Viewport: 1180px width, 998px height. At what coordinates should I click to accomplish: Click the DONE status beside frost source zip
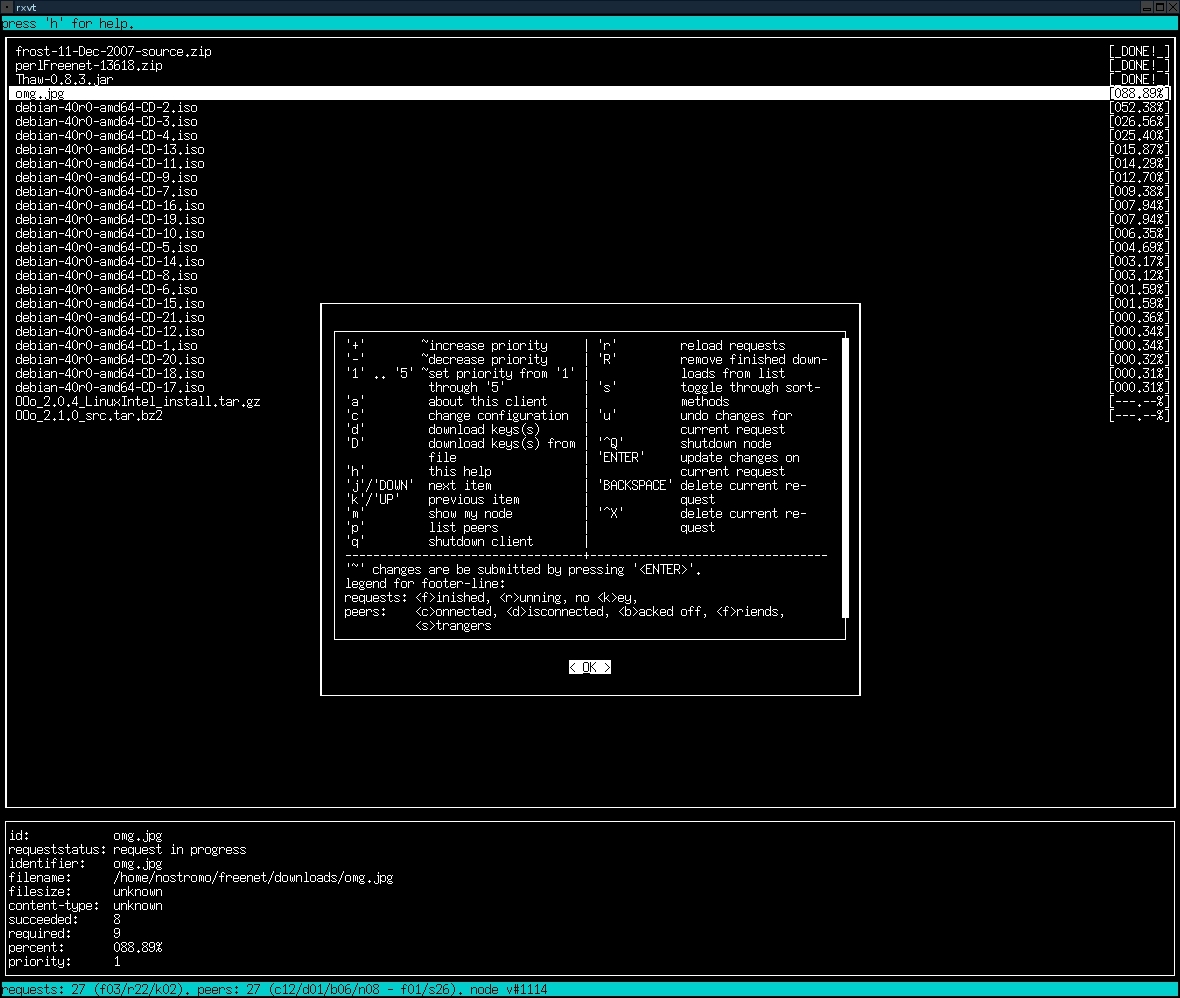1139,51
